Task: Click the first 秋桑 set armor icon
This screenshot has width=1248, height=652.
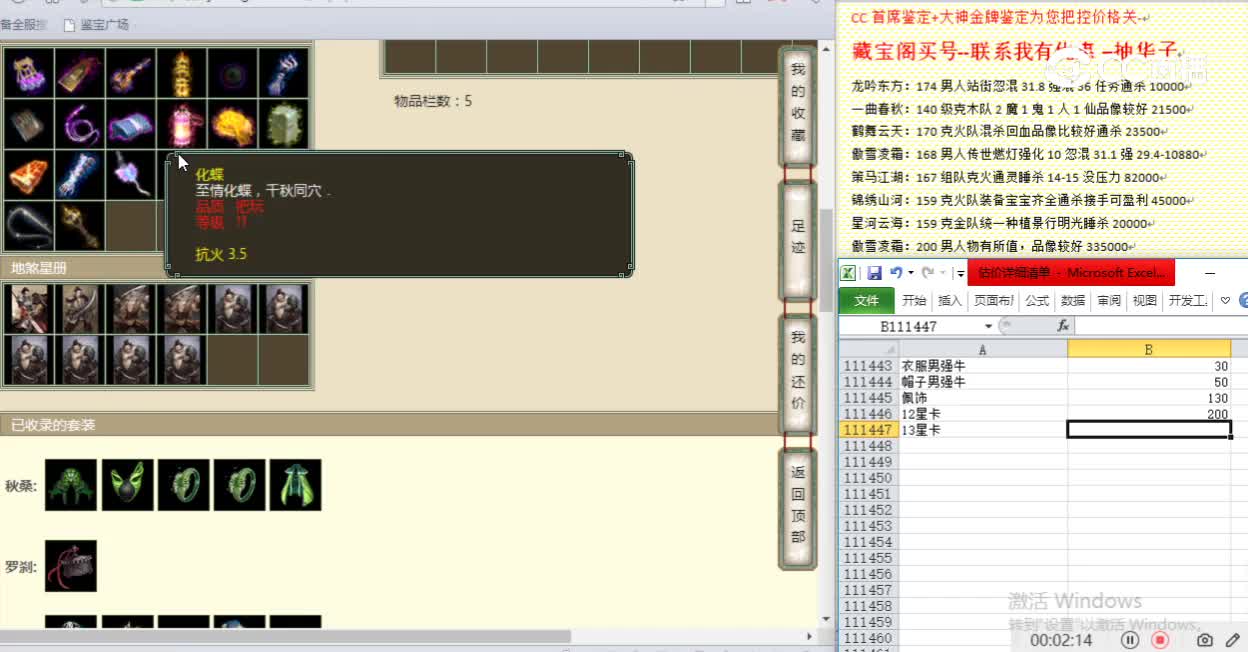Action: pyautogui.click(x=71, y=485)
